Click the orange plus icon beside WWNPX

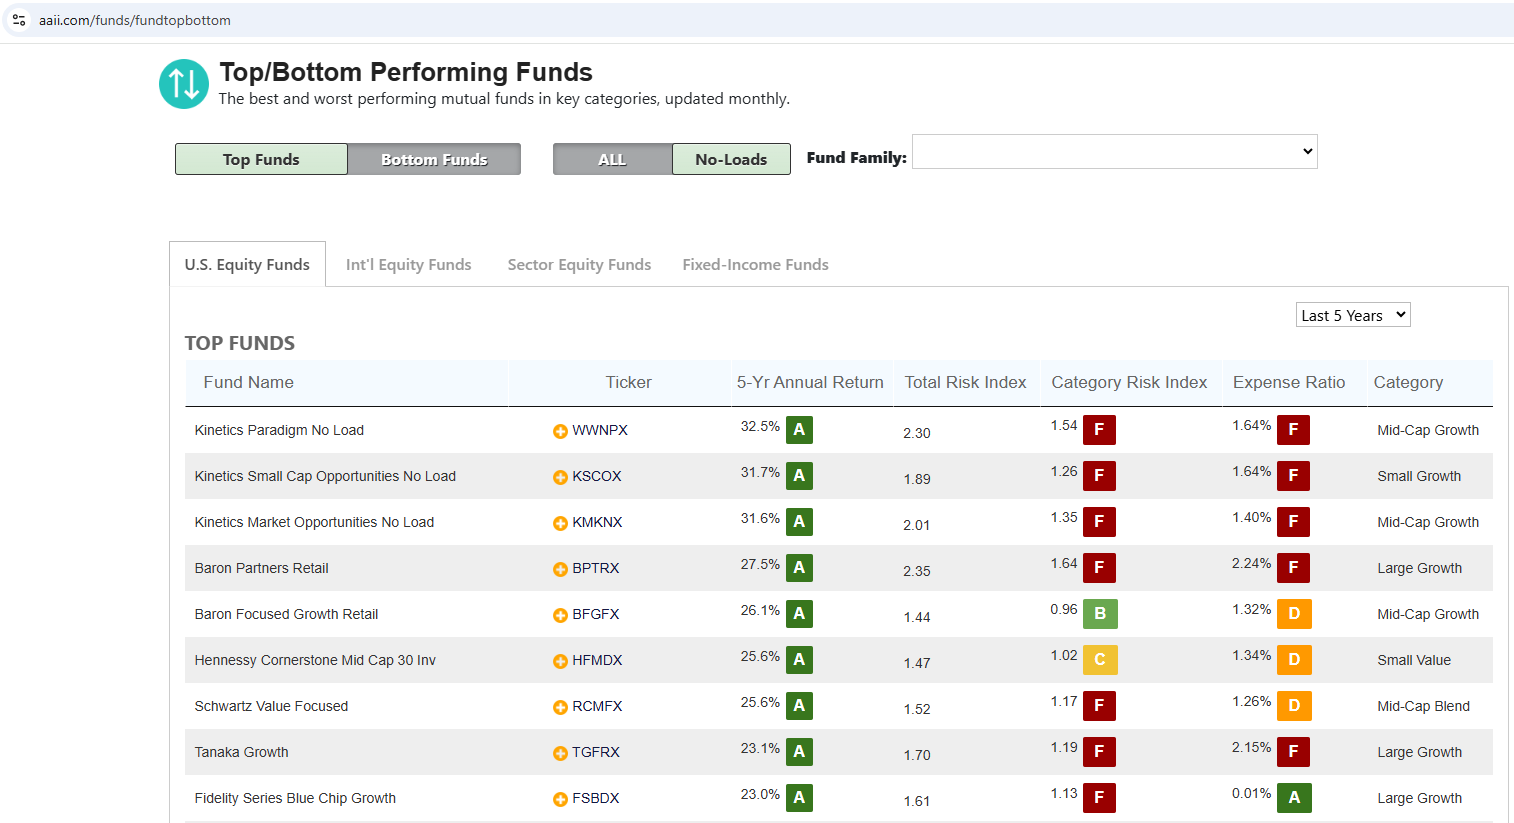click(x=560, y=431)
